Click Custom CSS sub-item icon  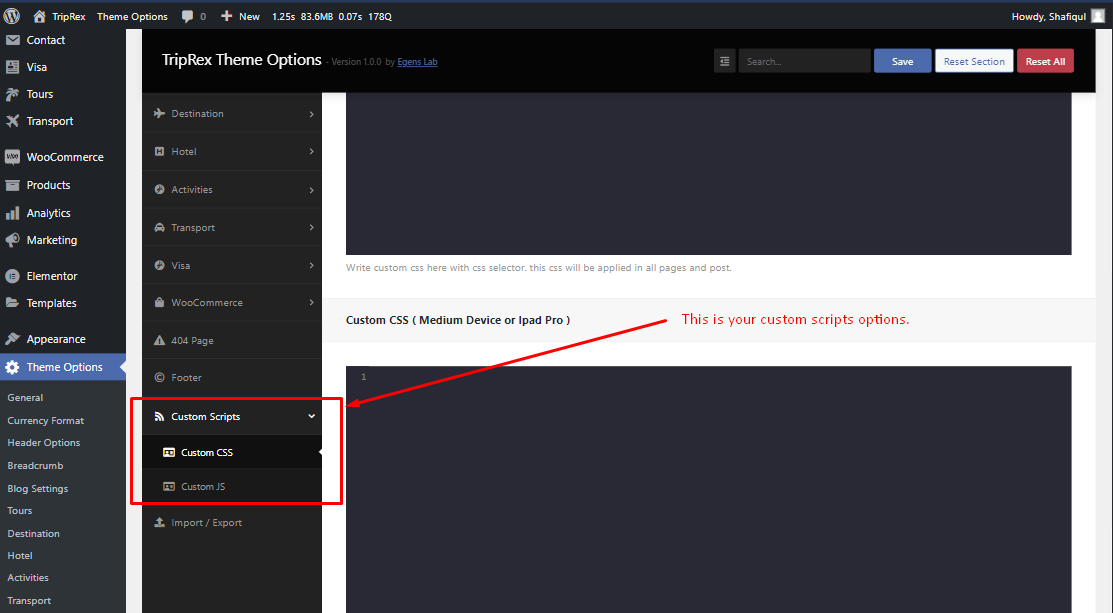[x=169, y=452]
